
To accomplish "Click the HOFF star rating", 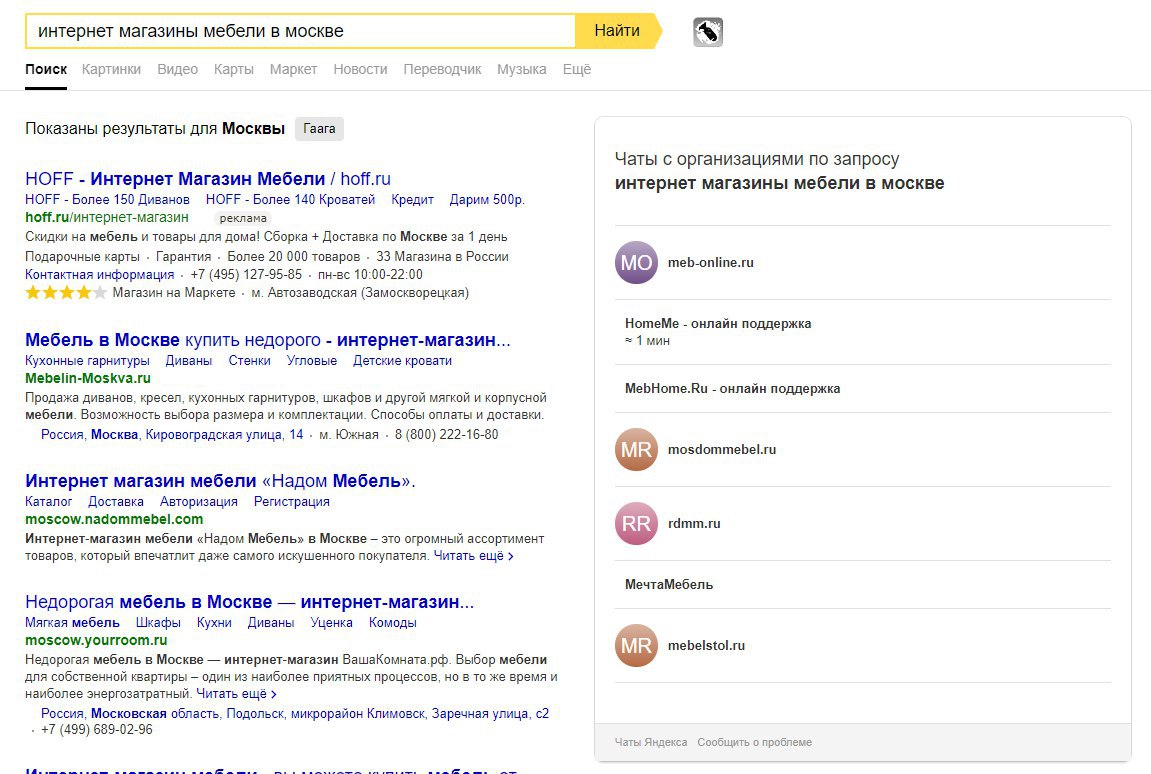I will (66, 293).
